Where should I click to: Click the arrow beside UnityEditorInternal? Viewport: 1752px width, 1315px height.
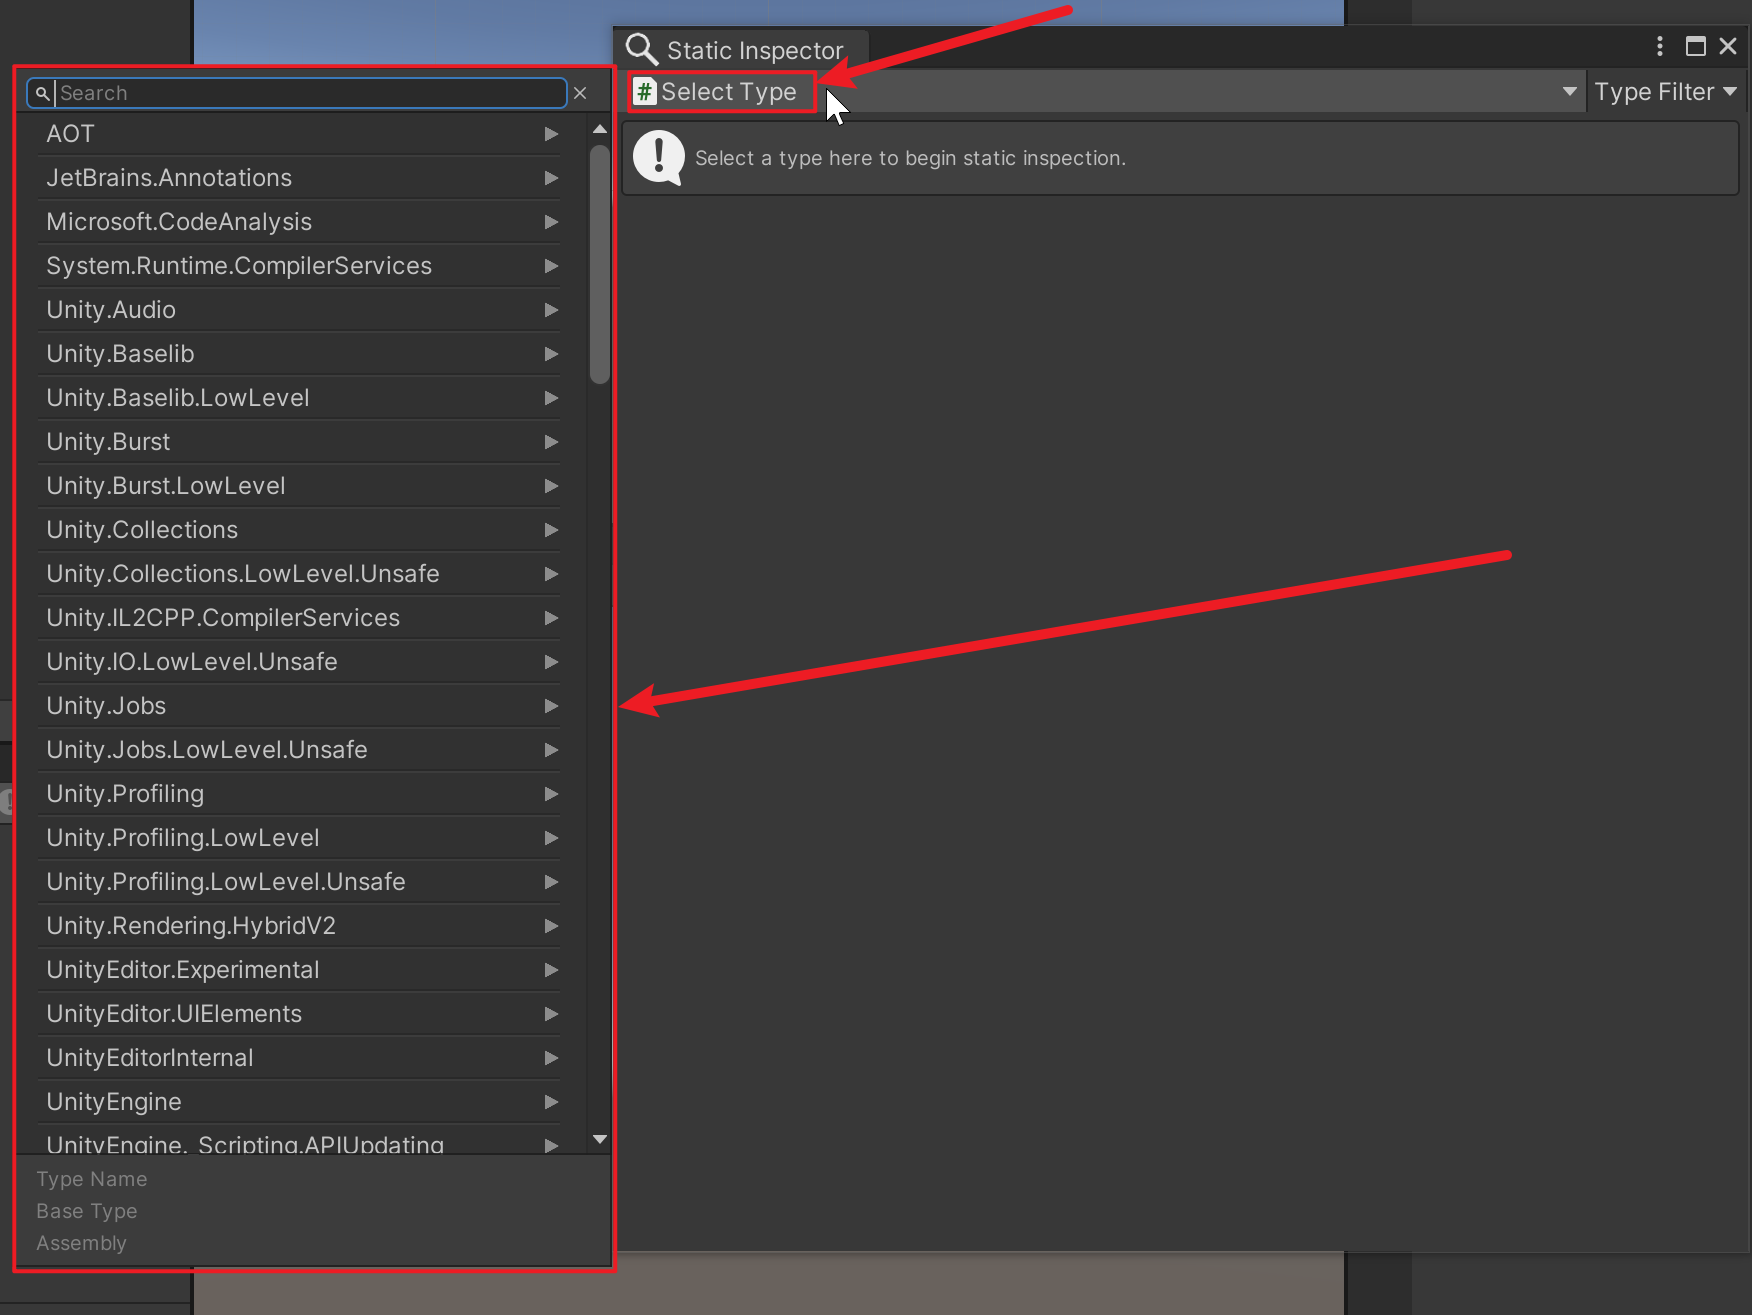[551, 1058]
